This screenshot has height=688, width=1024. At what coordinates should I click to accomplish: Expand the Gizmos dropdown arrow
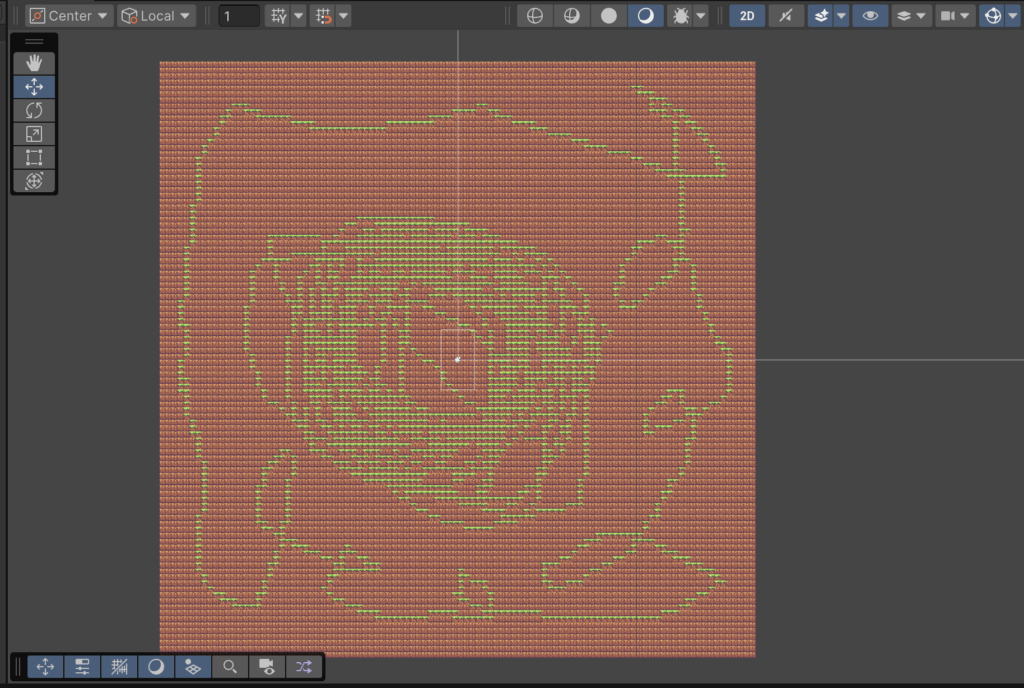(x=1013, y=16)
